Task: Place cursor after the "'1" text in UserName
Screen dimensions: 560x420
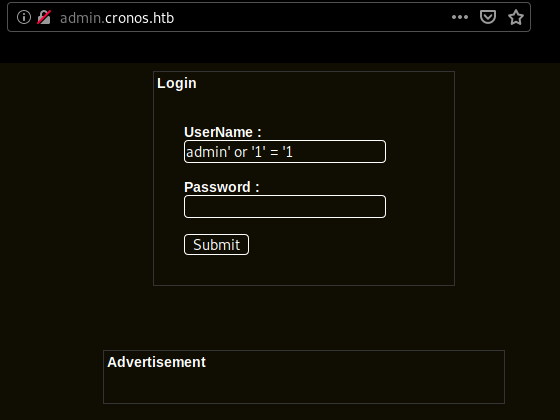Action: [294, 152]
